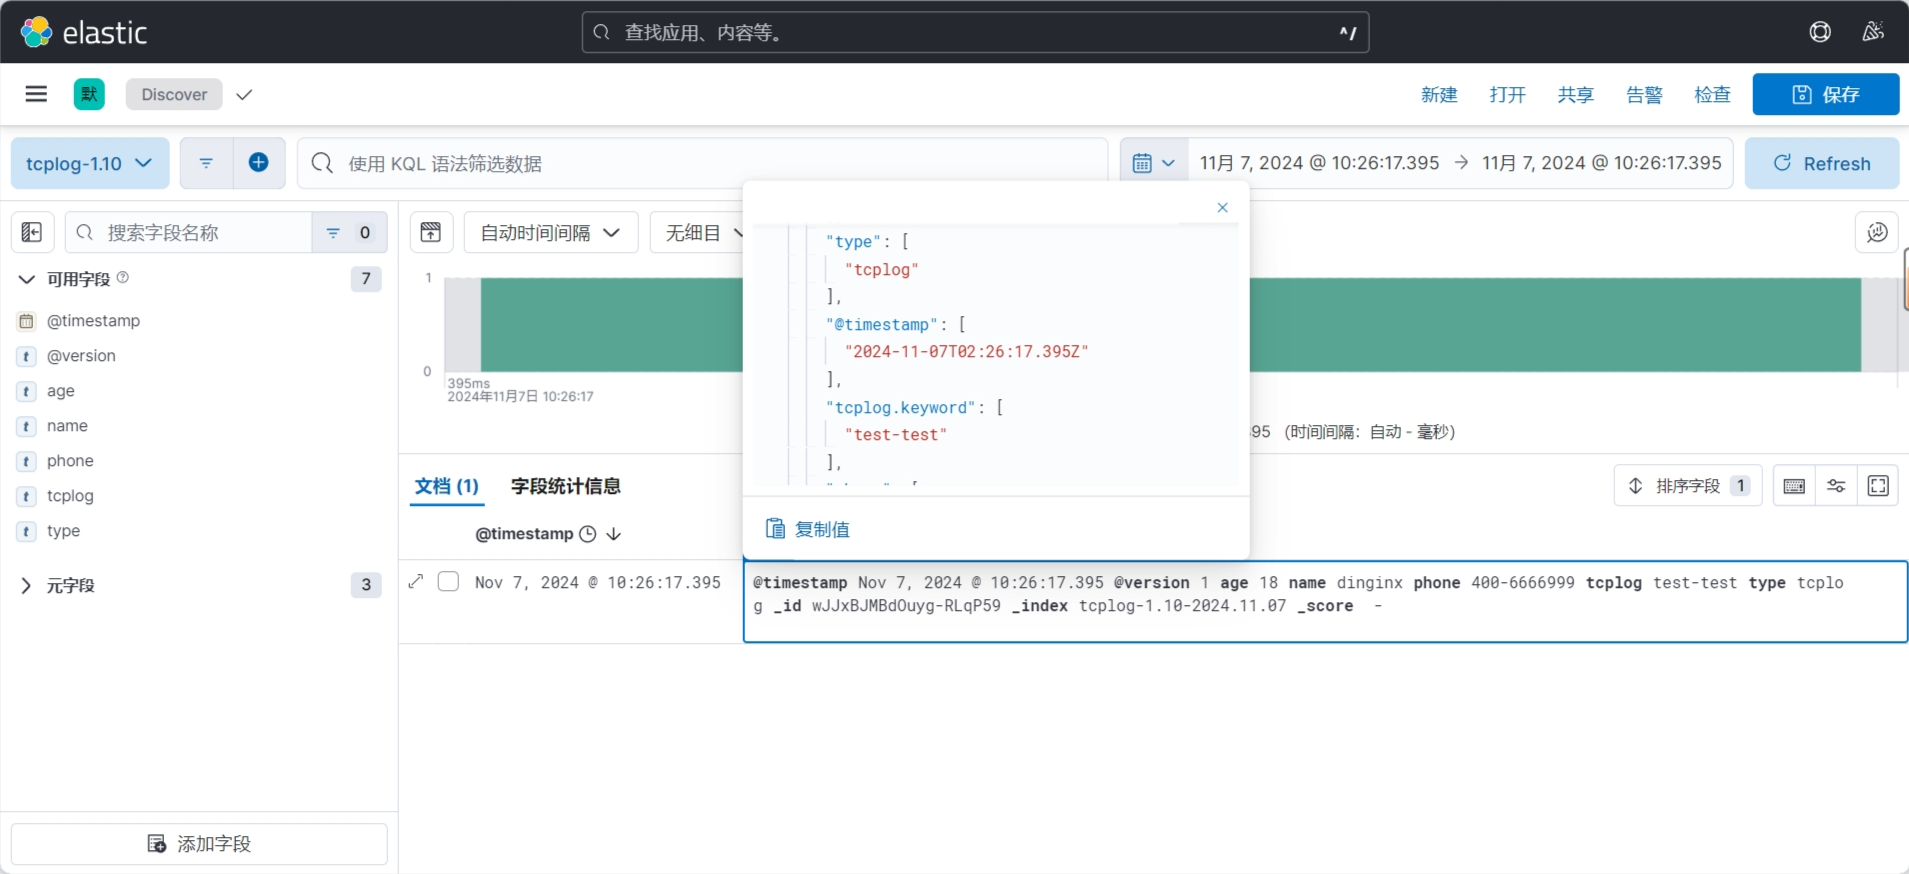Add a filter with the plus icon
Screen dimensions: 1909x874
pos(259,163)
